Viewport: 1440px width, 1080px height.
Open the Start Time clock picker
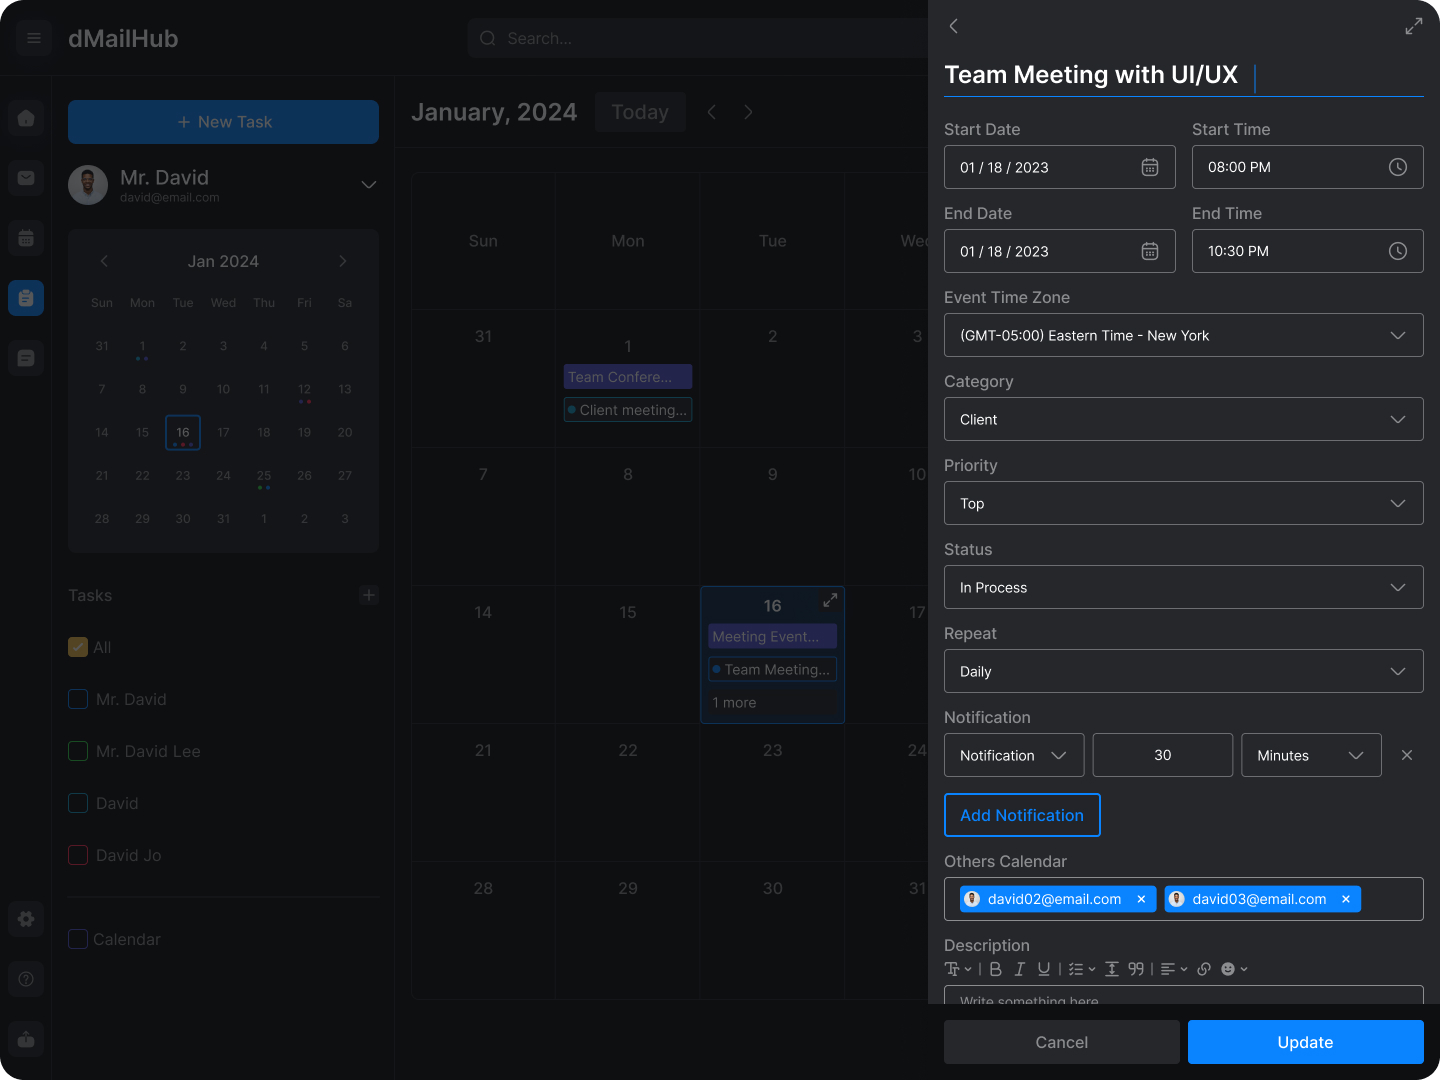(1398, 167)
